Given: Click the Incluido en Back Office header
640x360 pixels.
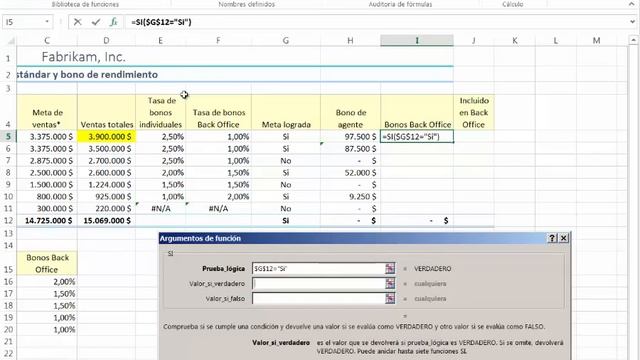Looking at the screenshot, I should tap(473, 112).
